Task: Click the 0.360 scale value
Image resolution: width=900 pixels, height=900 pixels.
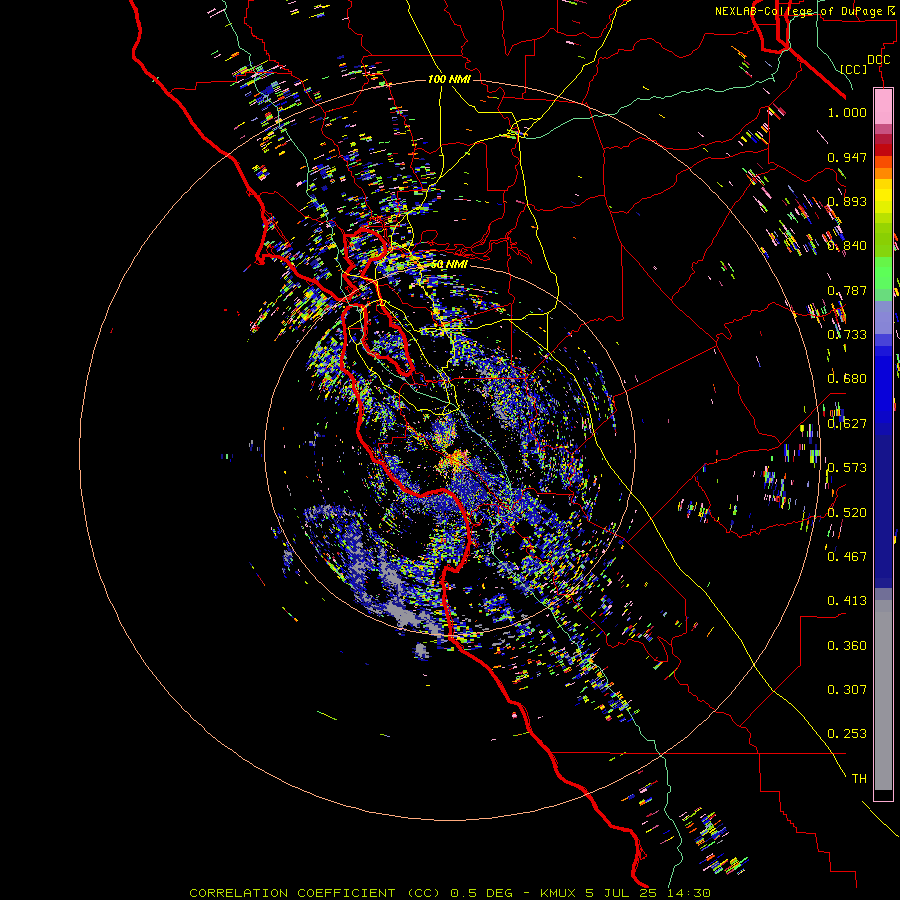Action: (x=847, y=646)
